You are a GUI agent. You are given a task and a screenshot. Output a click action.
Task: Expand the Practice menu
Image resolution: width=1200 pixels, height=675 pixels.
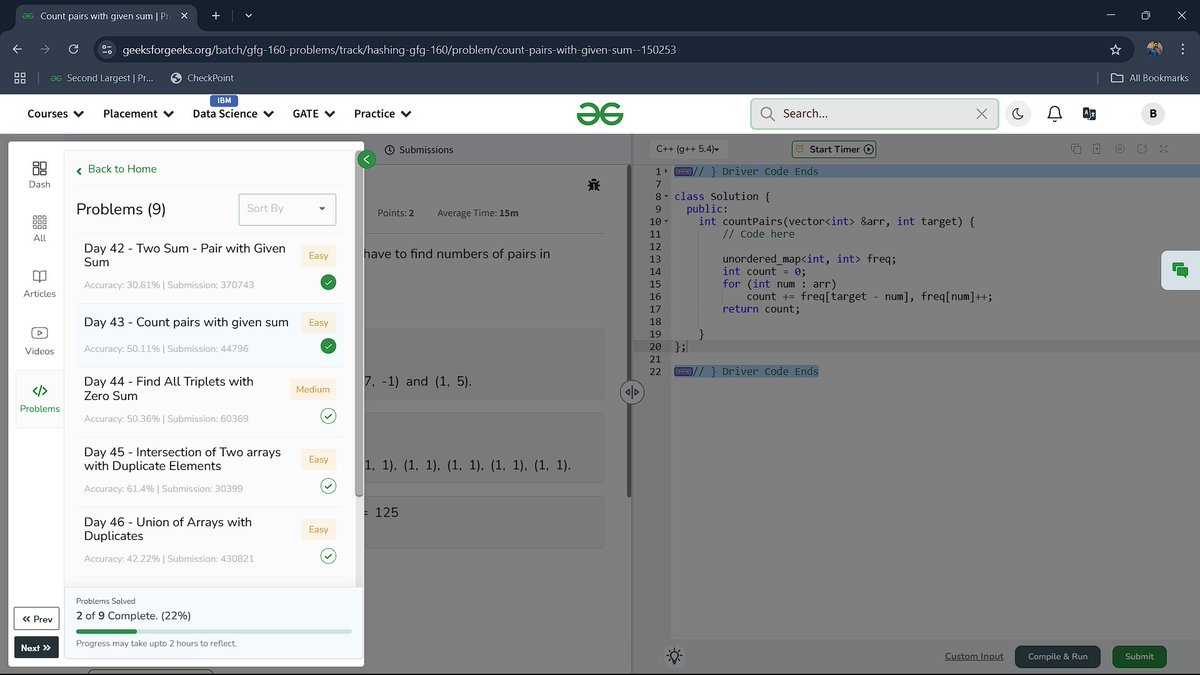(383, 114)
